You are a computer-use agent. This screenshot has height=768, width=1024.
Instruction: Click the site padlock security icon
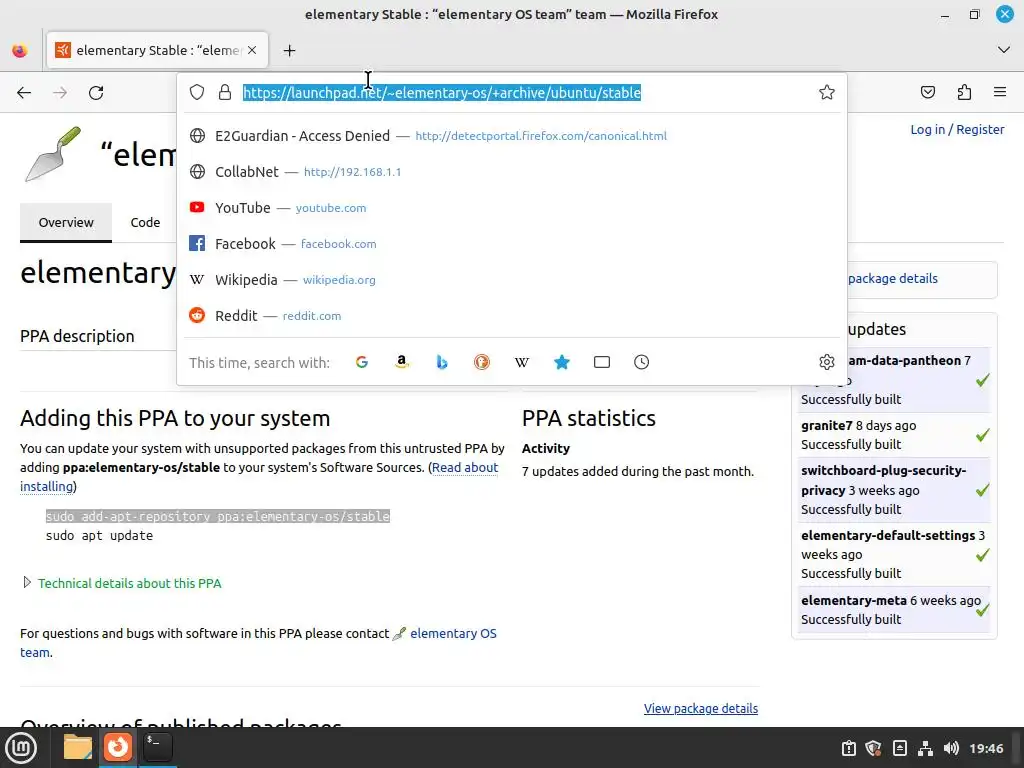pyautogui.click(x=225, y=92)
